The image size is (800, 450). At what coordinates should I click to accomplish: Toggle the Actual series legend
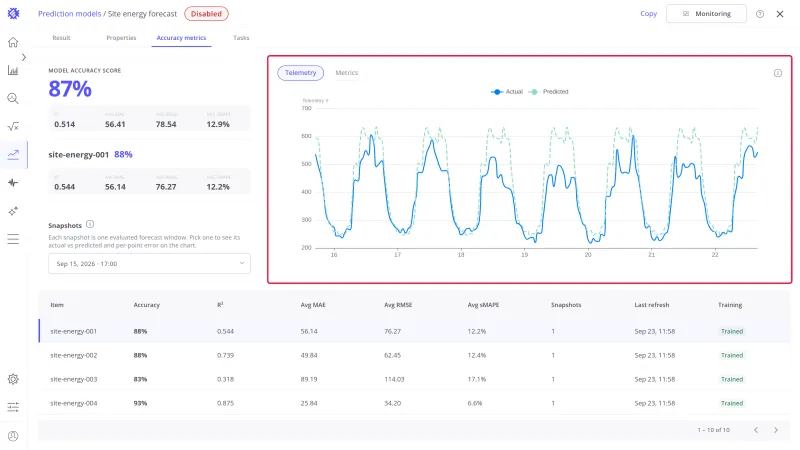point(507,92)
